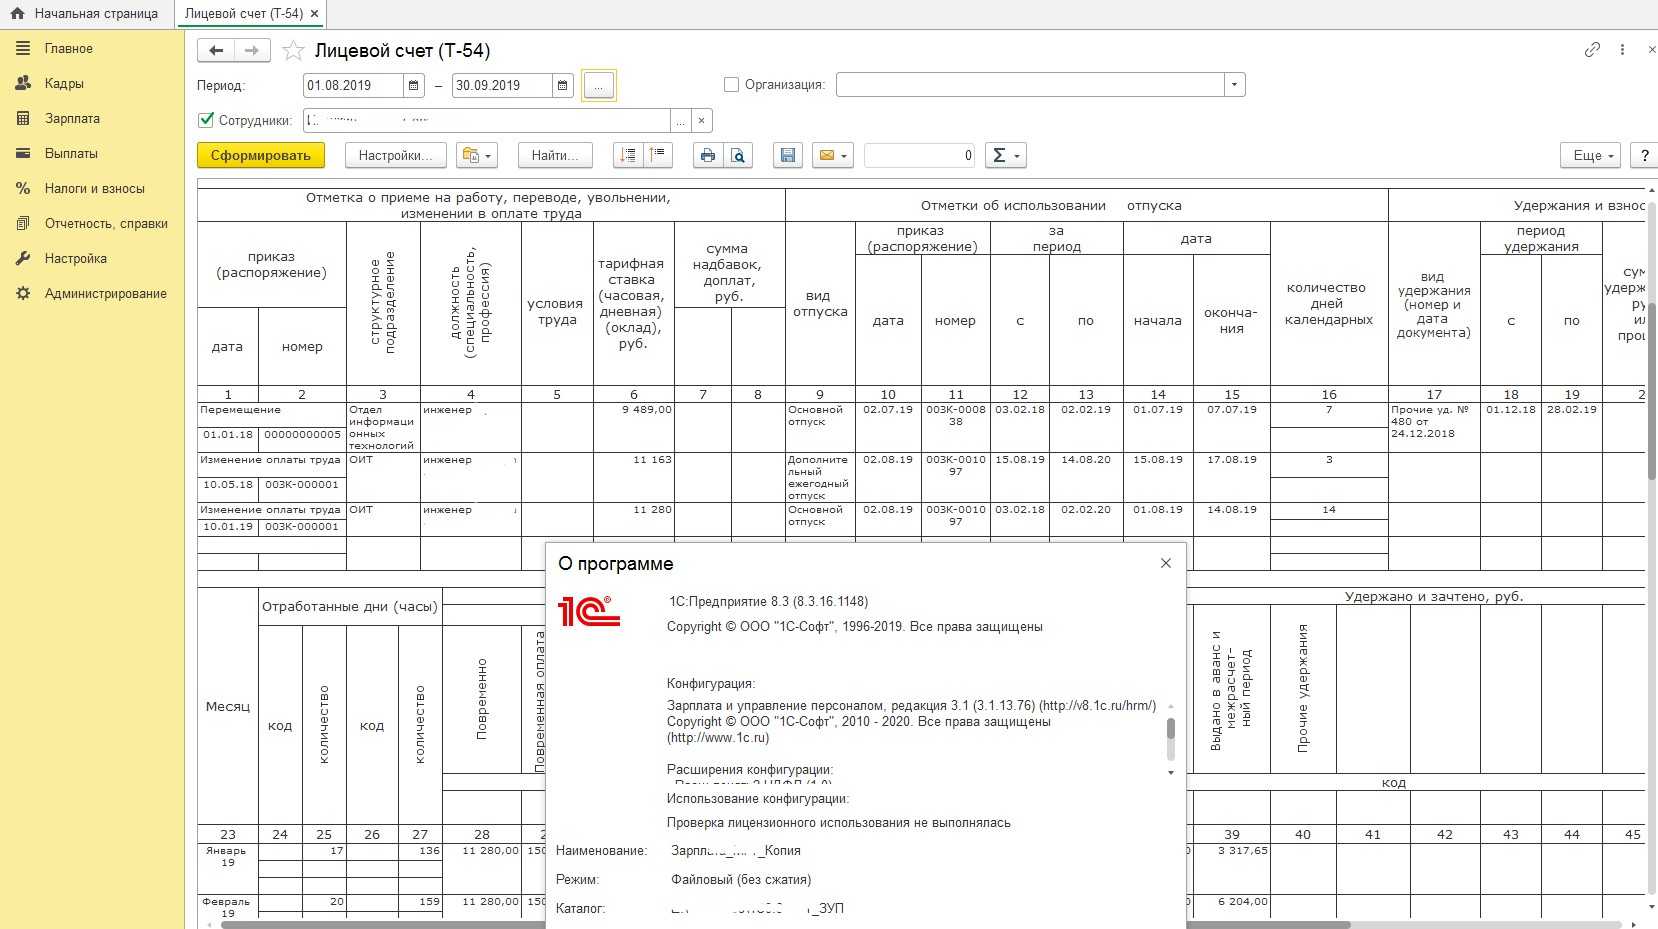The height and width of the screenshot is (929, 1658).
Task: Toggle the Сотрудники checkbox
Action: (206, 120)
